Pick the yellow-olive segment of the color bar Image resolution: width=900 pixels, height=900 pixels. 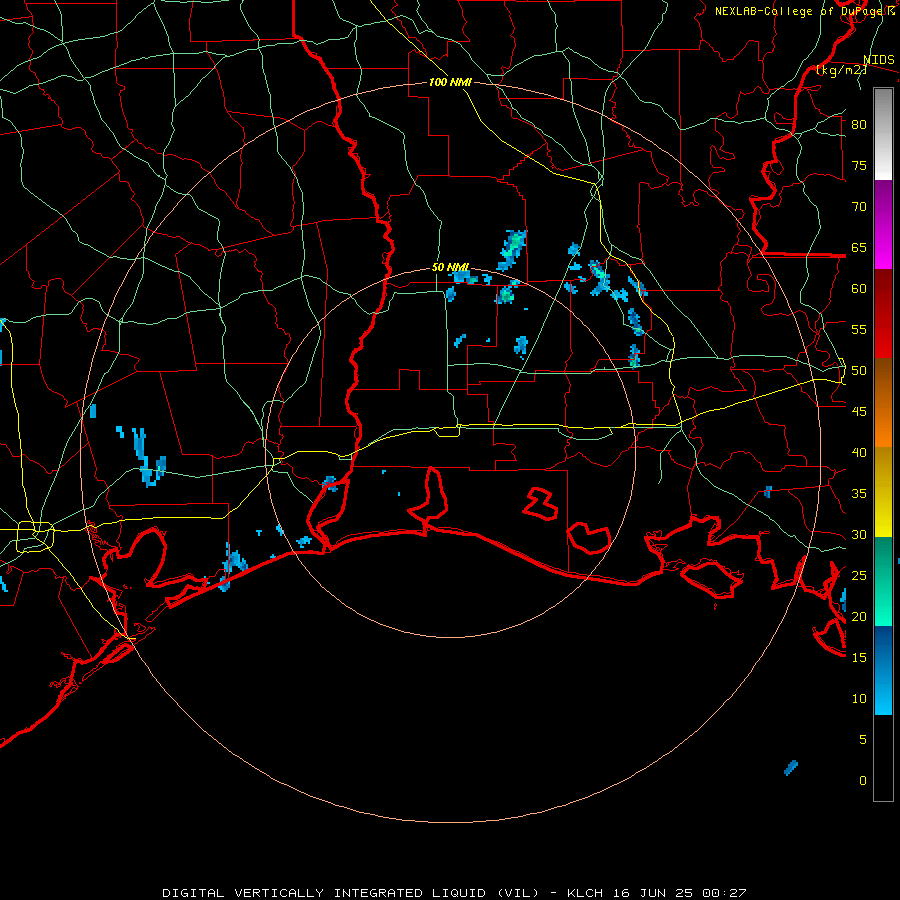[x=883, y=492]
